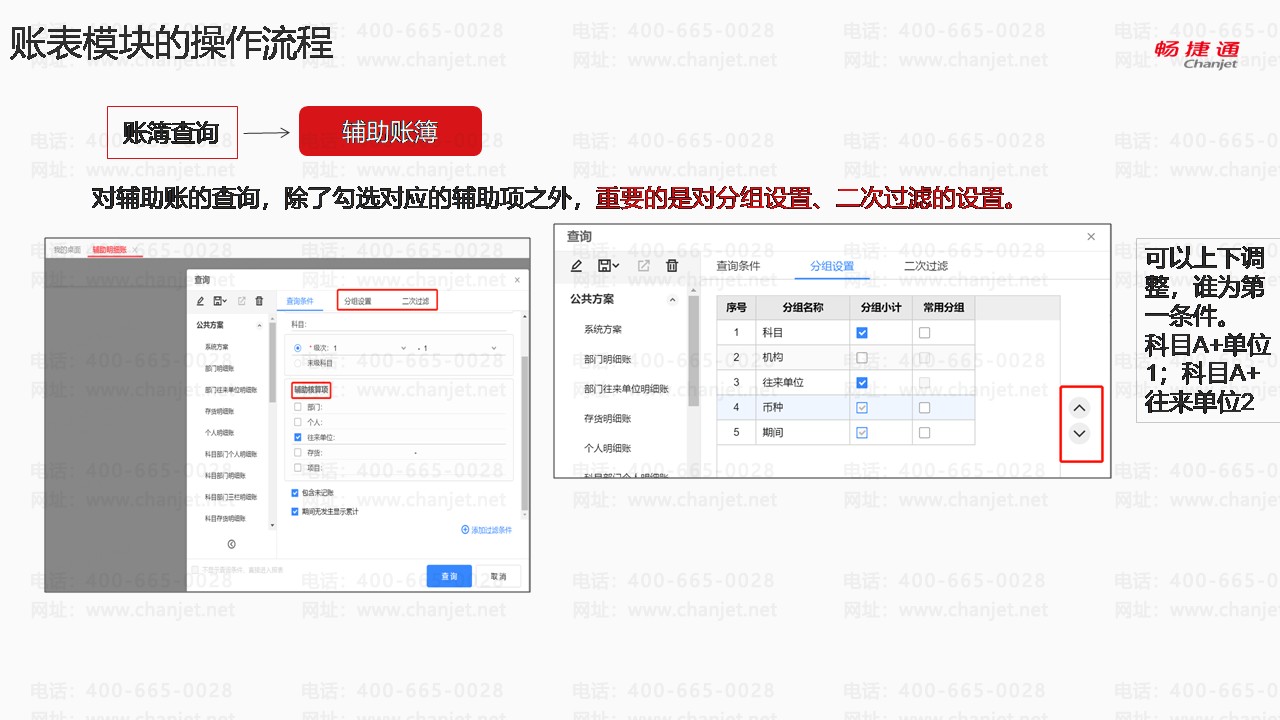Screen dimensions: 1280x720
Task: Toggle 分组小计 checkbox for the 往来单位 row
Action: point(862,383)
